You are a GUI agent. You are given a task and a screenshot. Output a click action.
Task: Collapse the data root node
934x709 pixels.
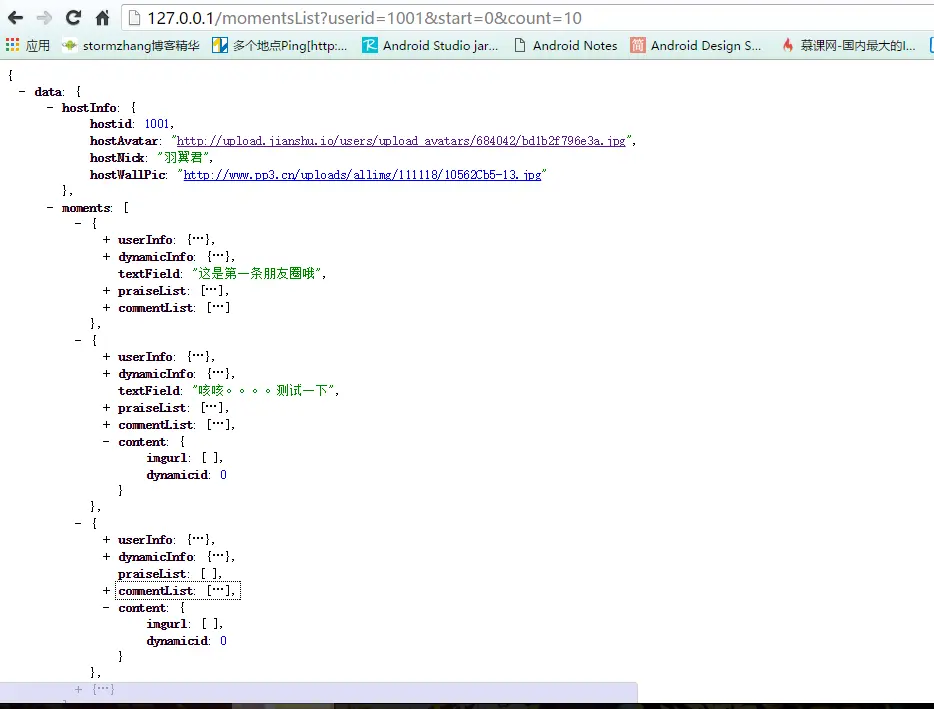pos(21,90)
